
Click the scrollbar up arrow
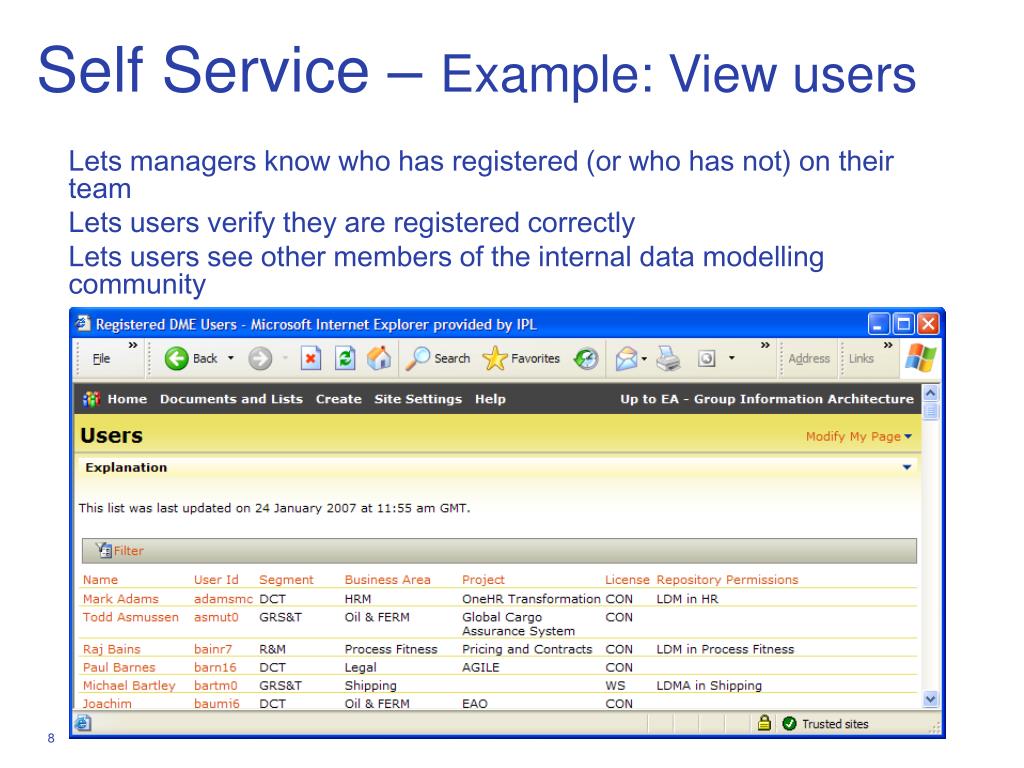931,393
